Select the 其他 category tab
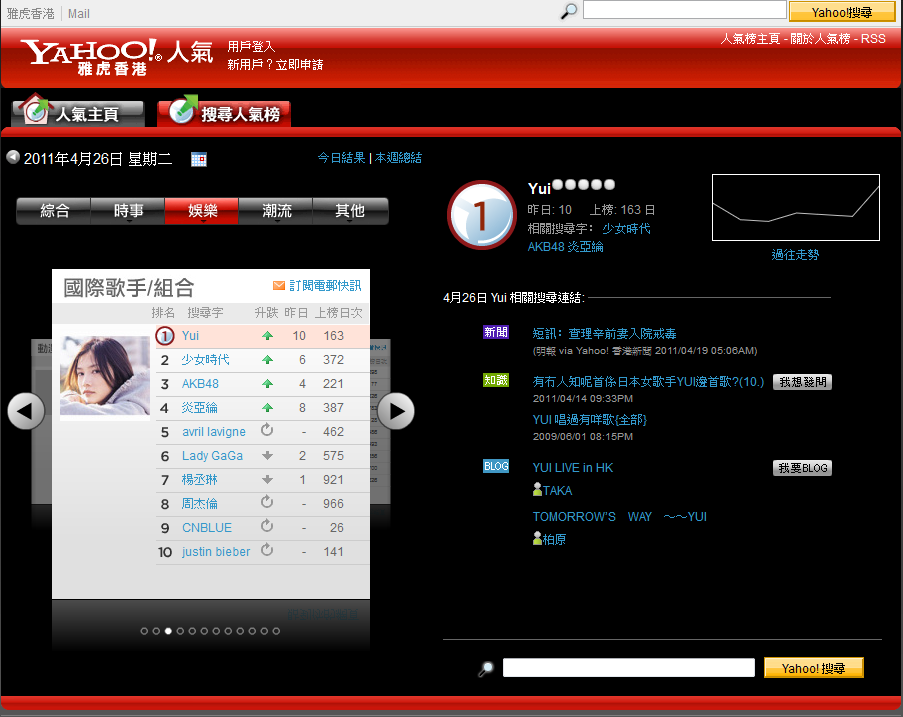903x717 pixels. click(350, 211)
